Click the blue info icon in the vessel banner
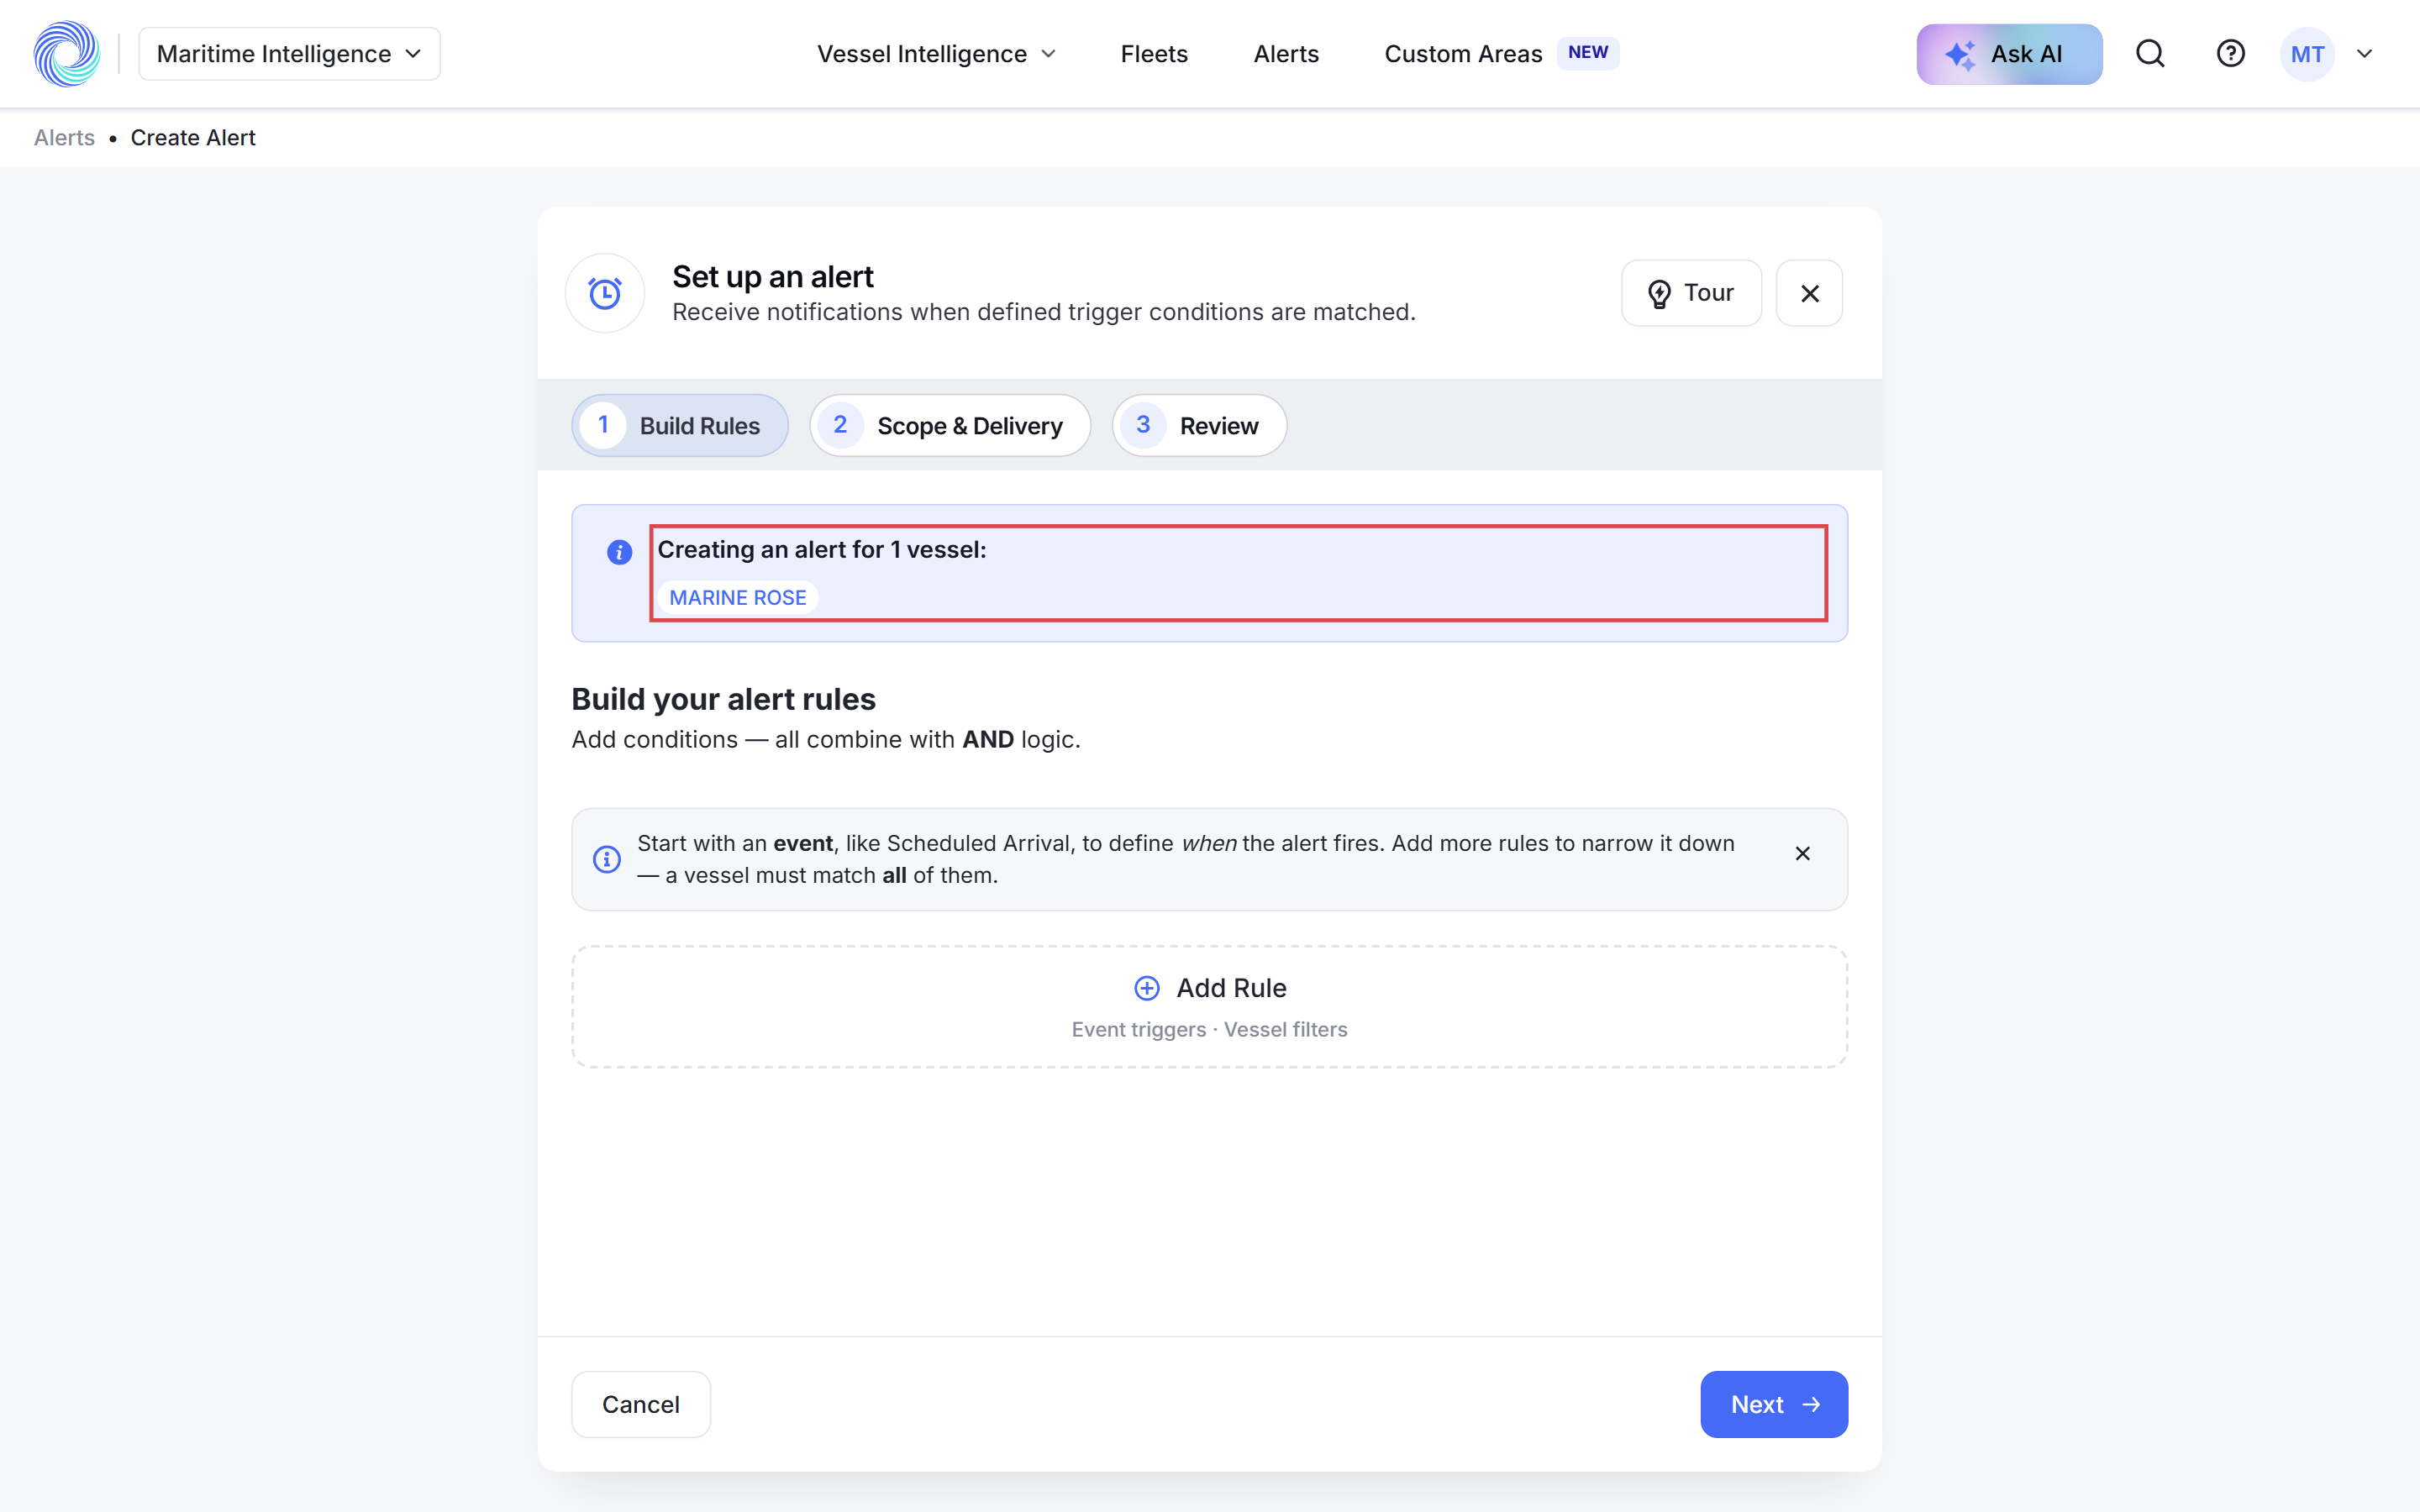Viewport: 2420px width, 1512px height. tap(619, 552)
